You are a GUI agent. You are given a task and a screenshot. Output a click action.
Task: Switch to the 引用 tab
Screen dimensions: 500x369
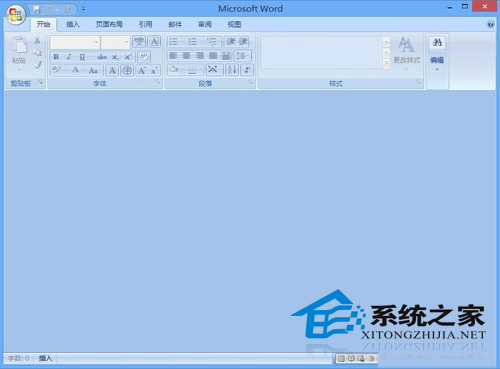[x=145, y=24]
